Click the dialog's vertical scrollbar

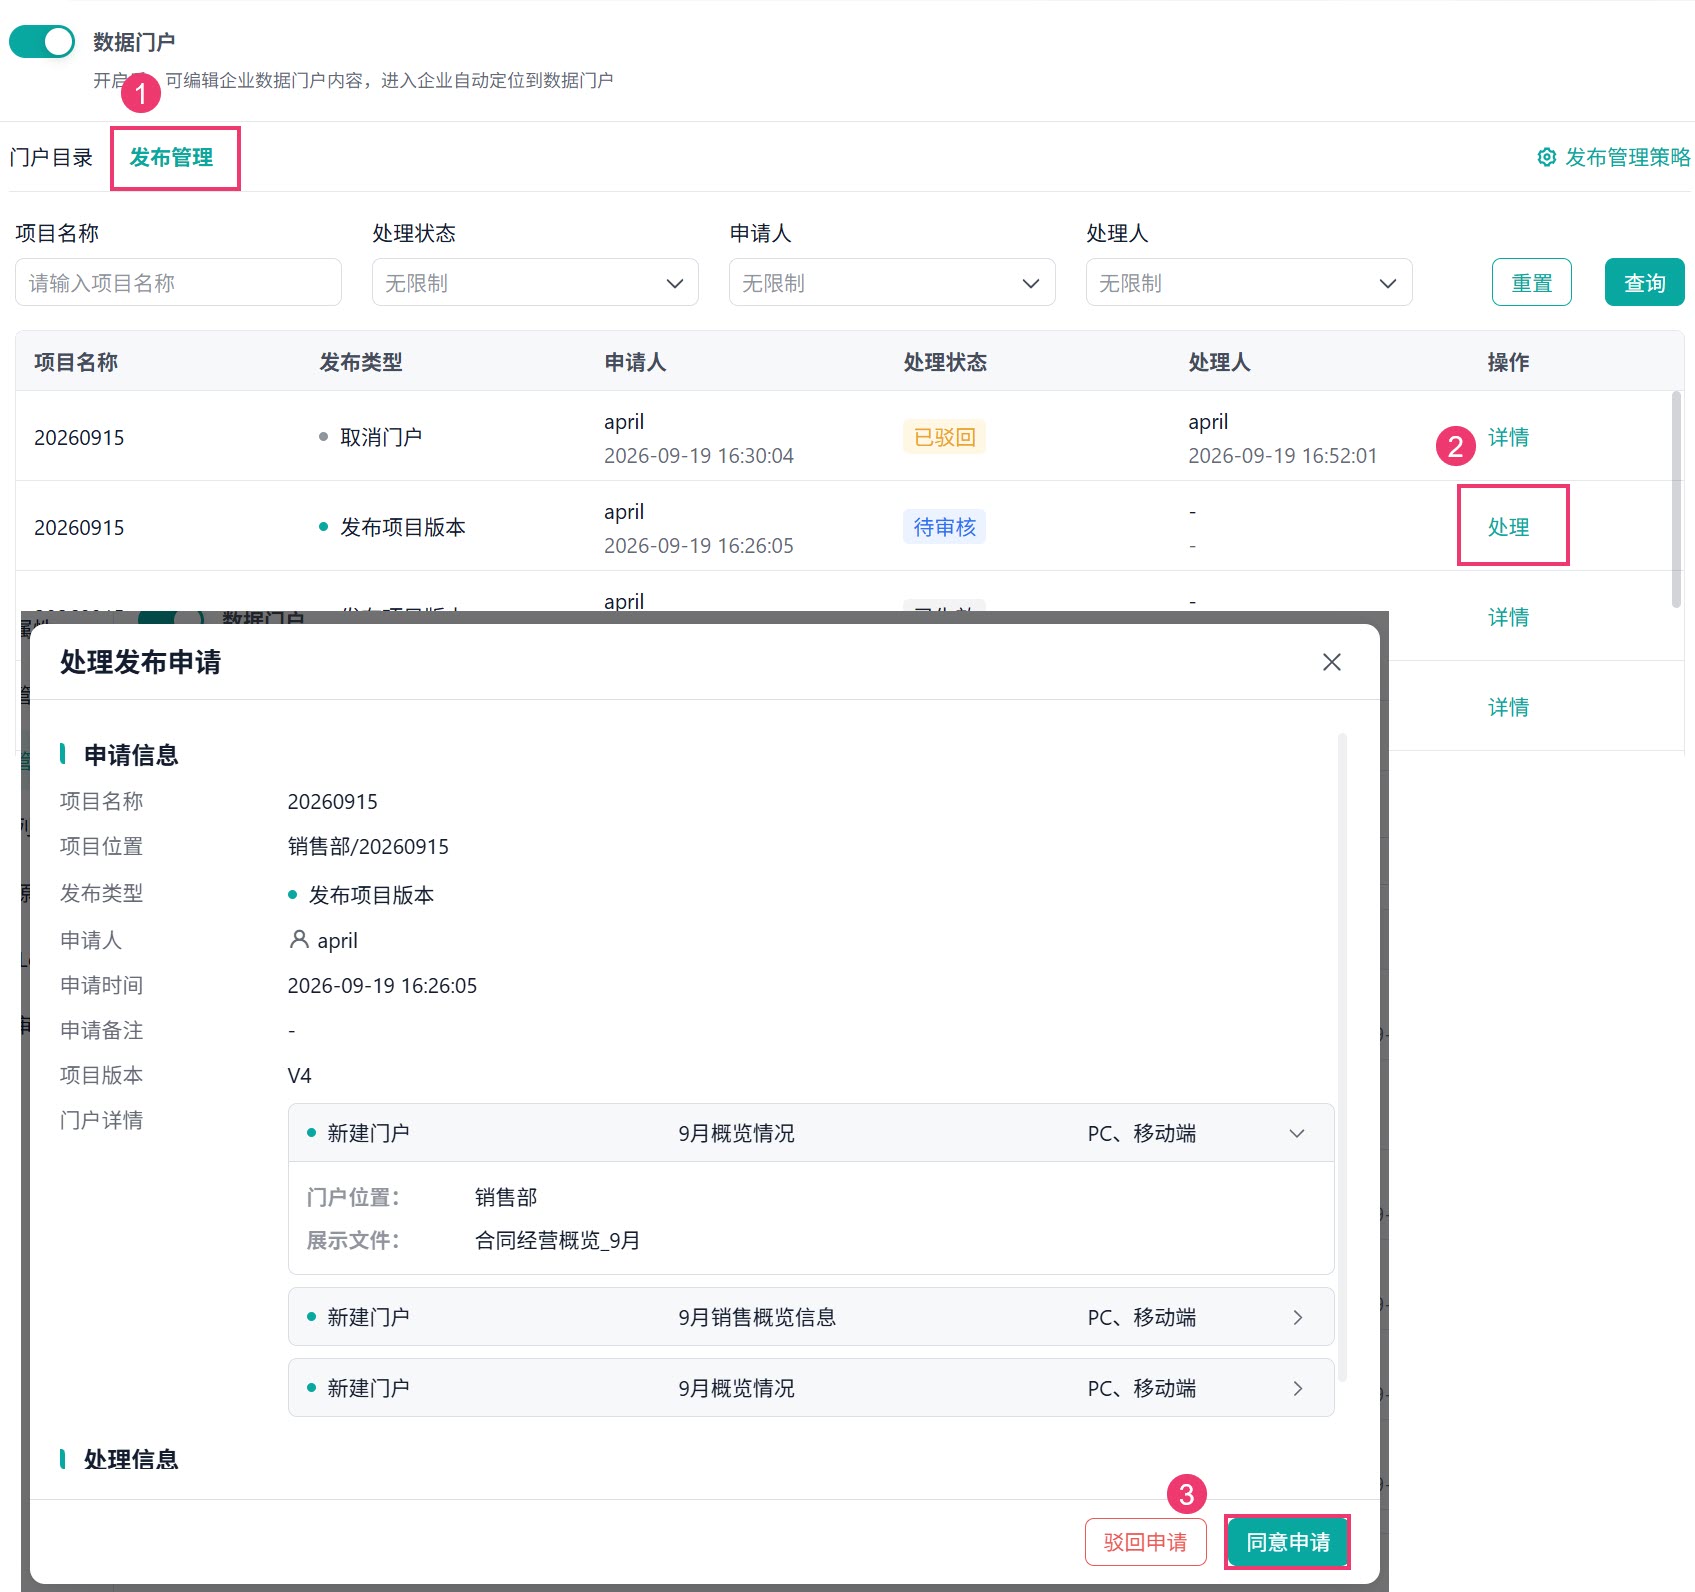click(x=1343, y=1057)
